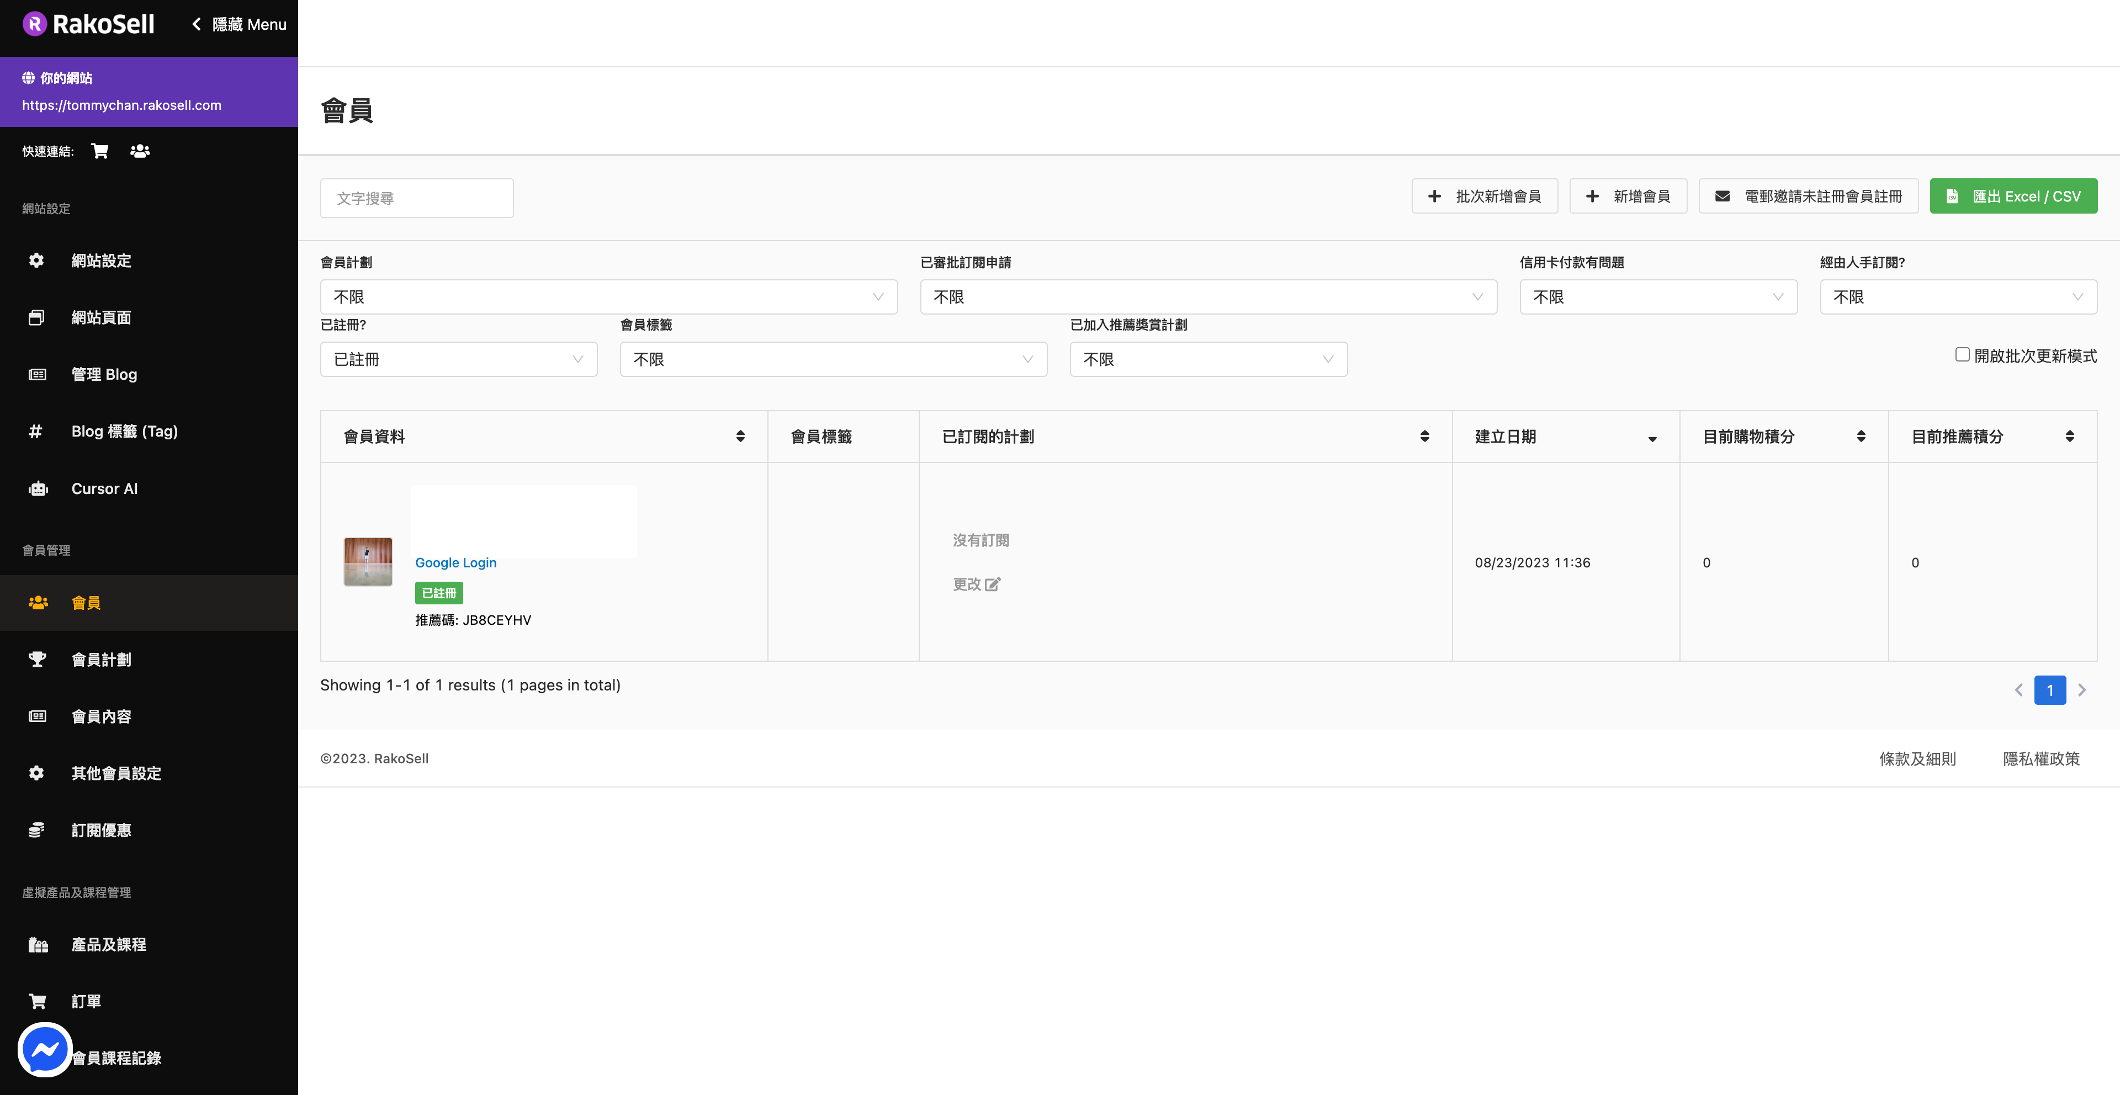Open the Messenger chat bubble icon
The height and width of the screenshot is (1095, 2120).
click(x=45, y=1050)
